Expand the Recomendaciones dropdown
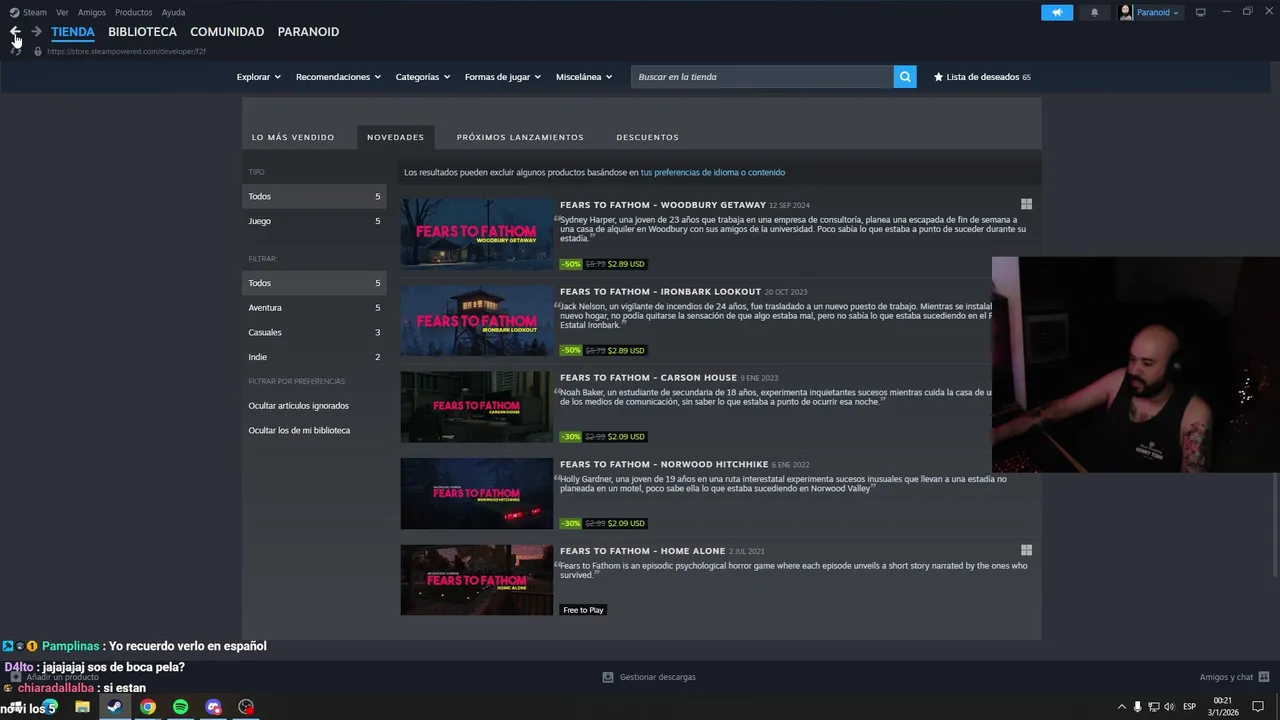 pos(338,77)
